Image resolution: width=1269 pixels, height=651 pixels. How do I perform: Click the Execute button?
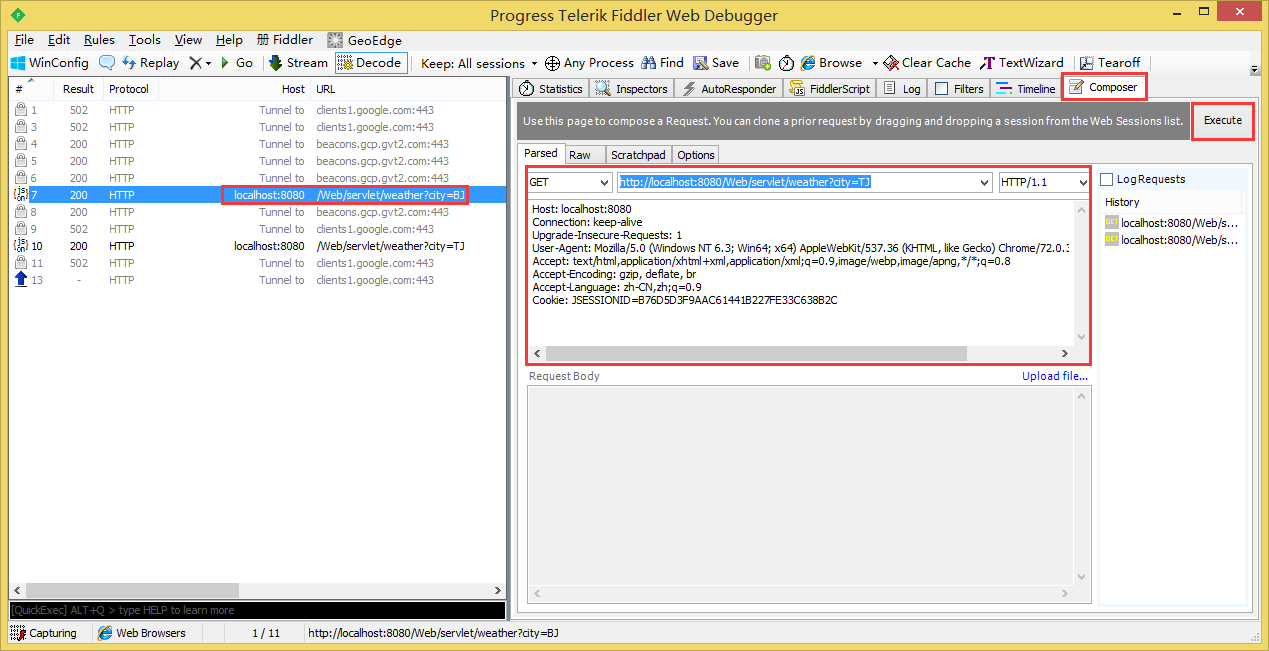click(x=1223, y=120)
